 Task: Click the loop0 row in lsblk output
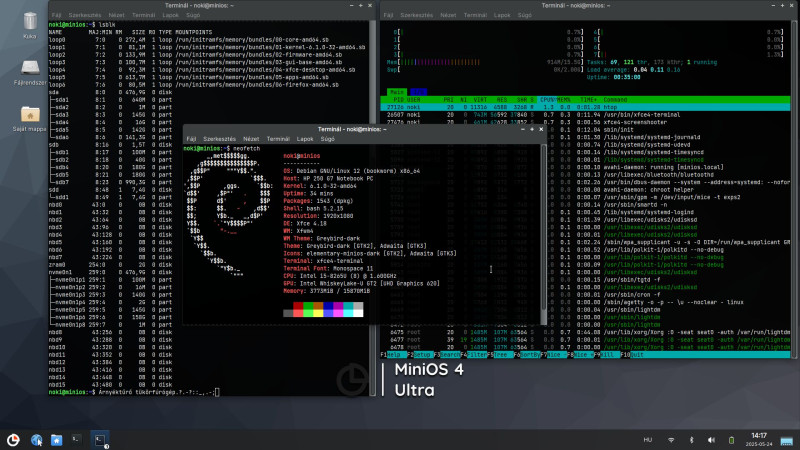click(189, 39)
